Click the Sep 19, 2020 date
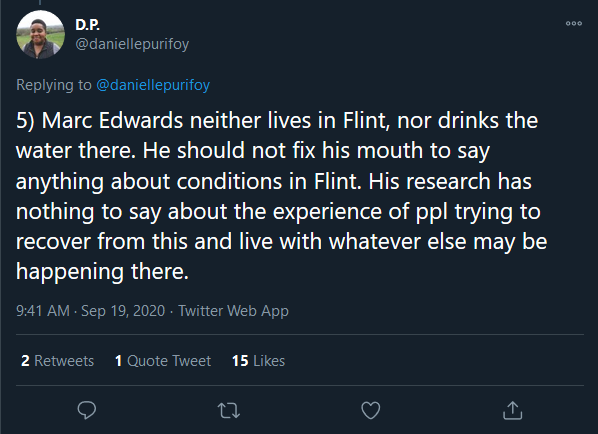Viewport: 598px width, 434px height. click(123, 311)
